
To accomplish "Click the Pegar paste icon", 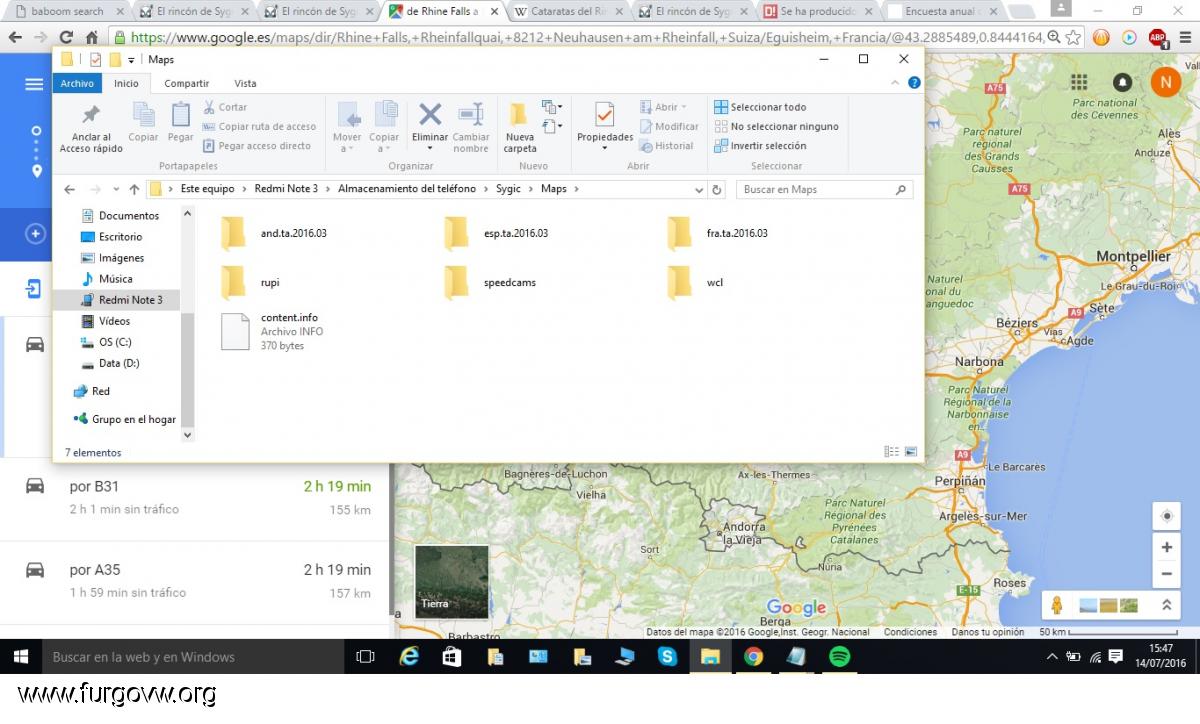I will click(181, 122).
